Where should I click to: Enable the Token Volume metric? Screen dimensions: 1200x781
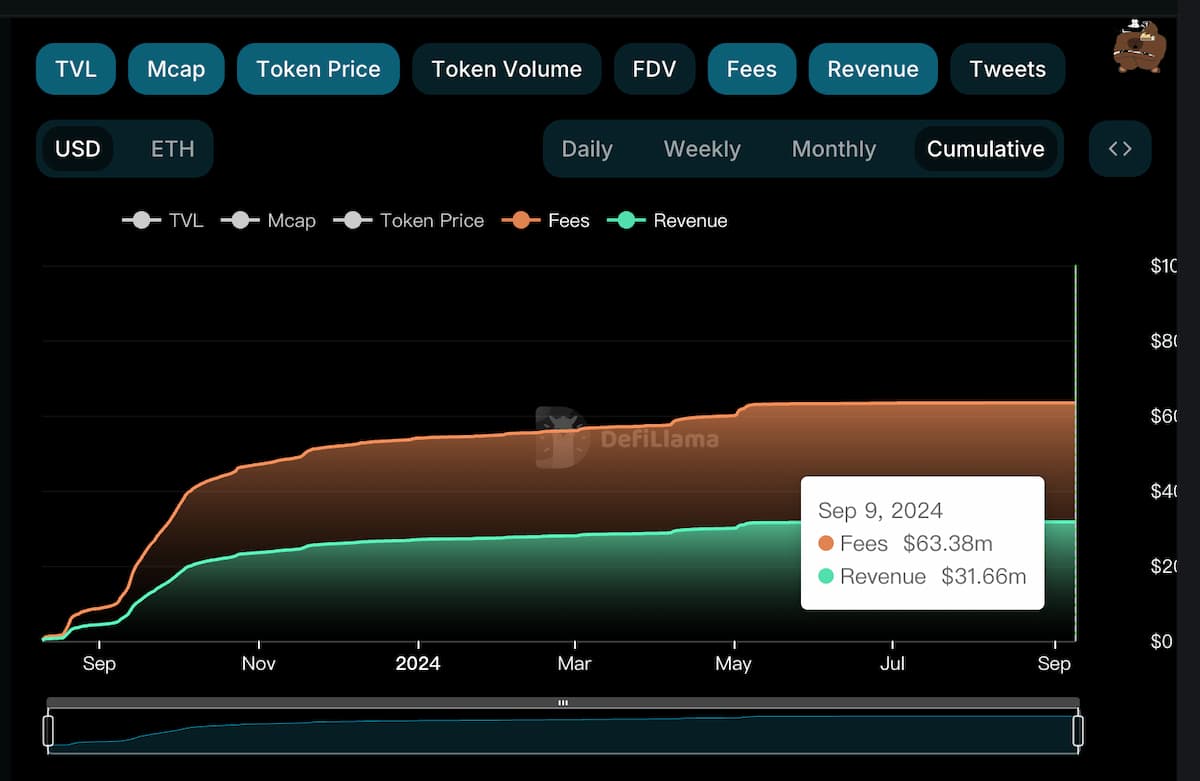[506, 69]
